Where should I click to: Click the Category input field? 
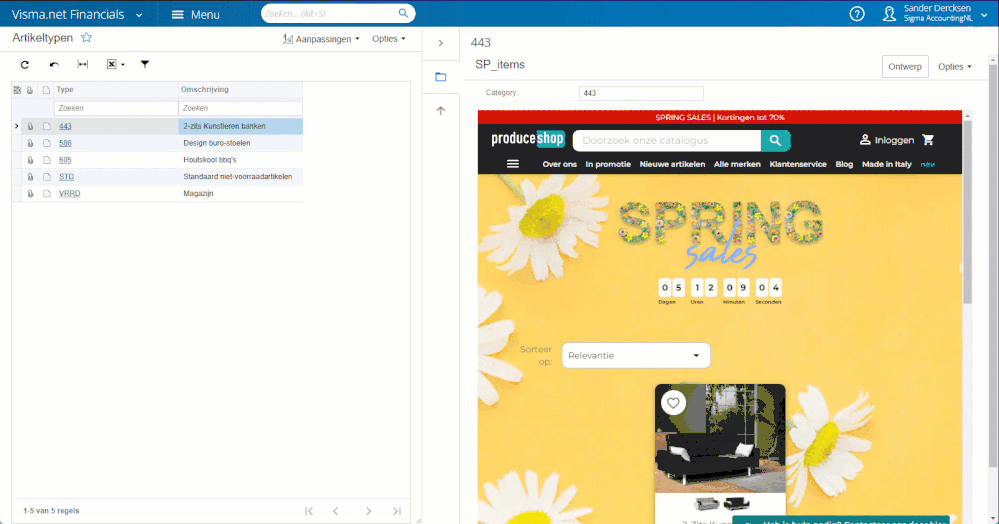(x=641, y=93)
